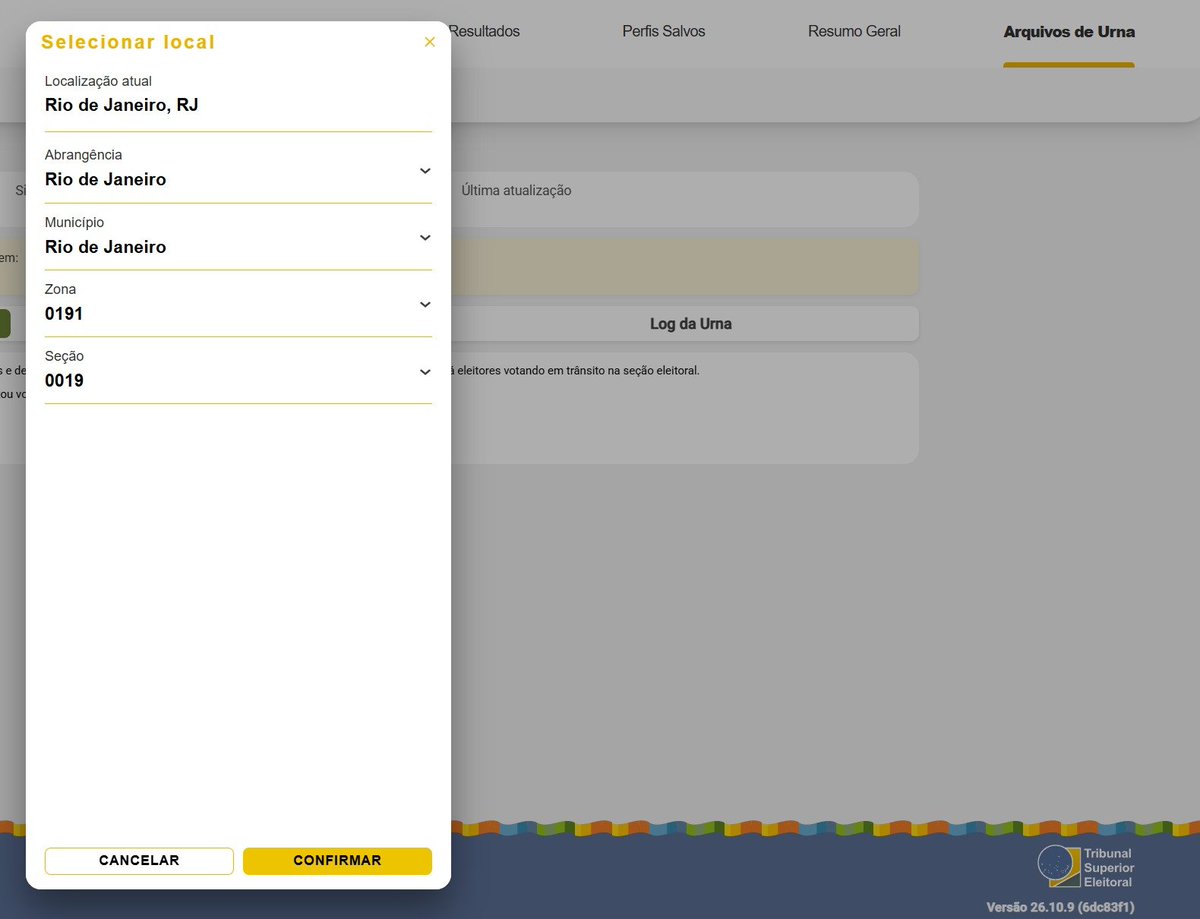The height and width of the screenshot is (919, 1200).
Task: Click the Município value Rio de Janeiro
Action: tap(106, 247)
